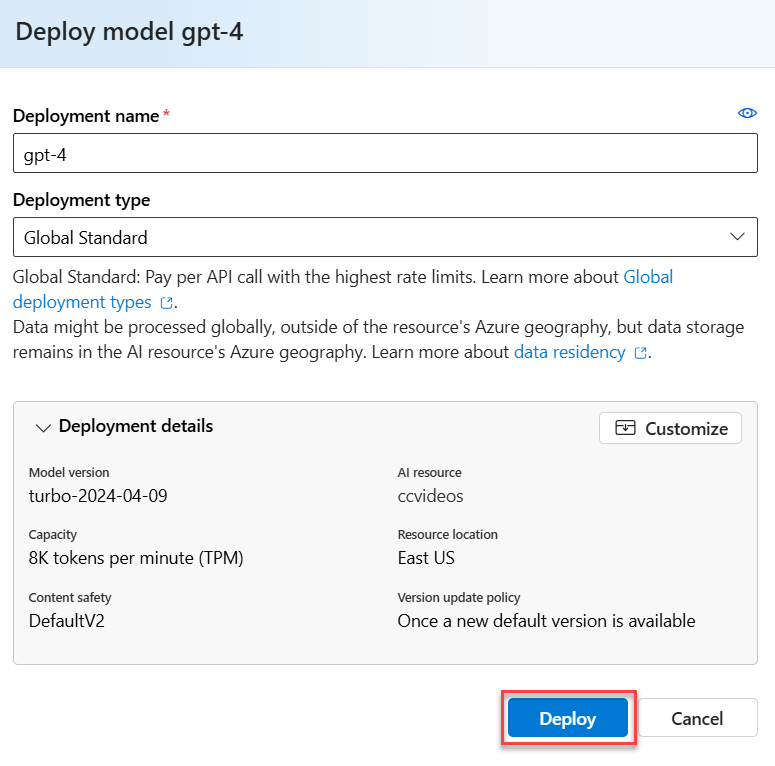Collapse the Deployment details section
Viewport: 775px width, 766px height.
click(x=43, y=427)
